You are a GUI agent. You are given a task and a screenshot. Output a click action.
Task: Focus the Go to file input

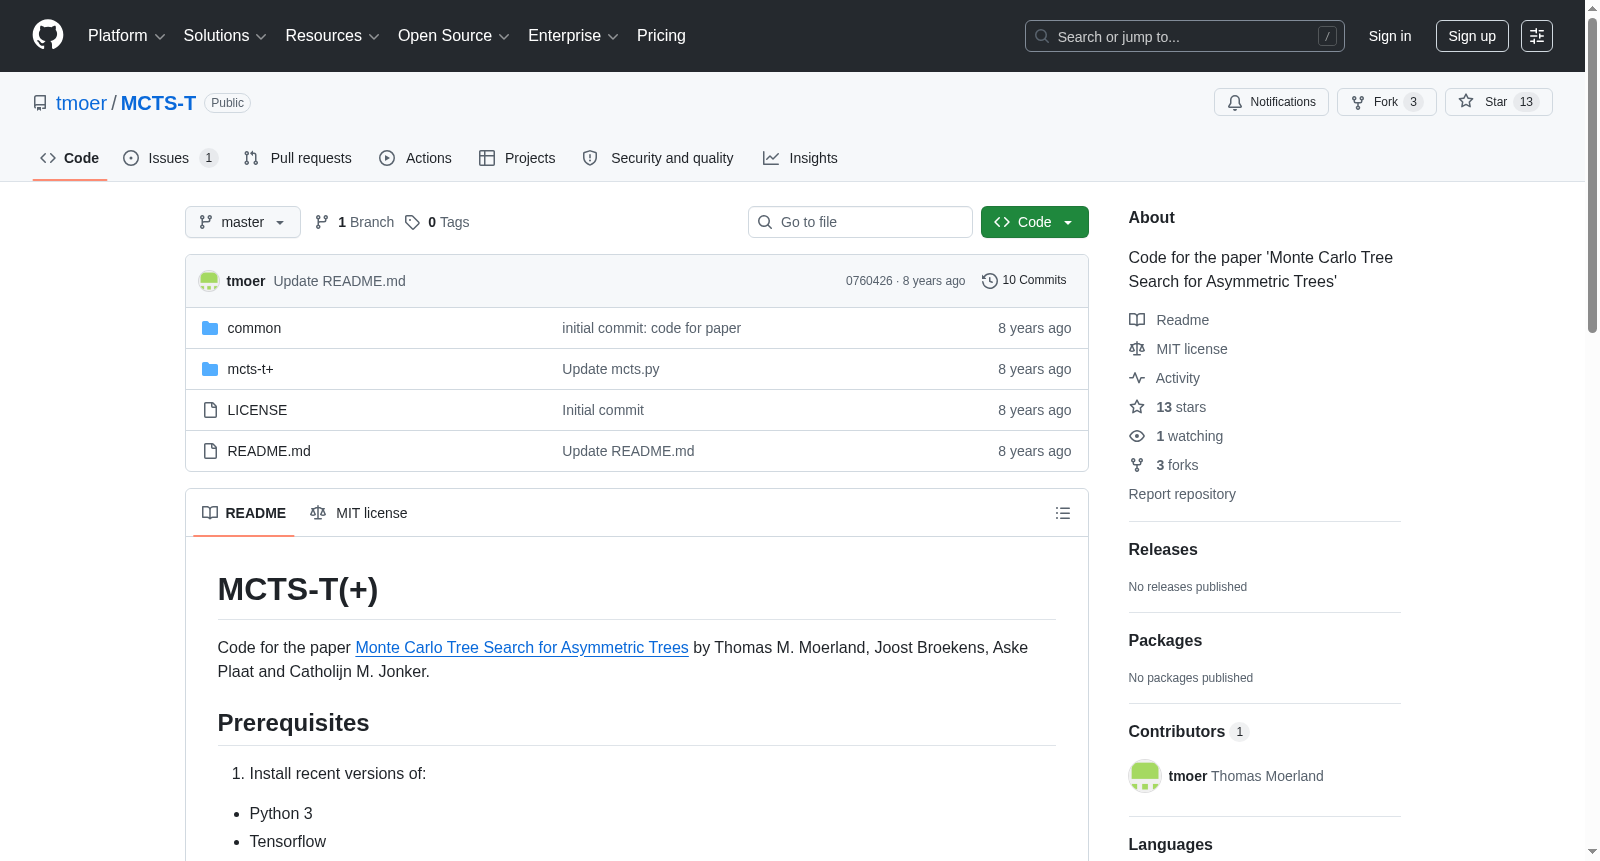860,222
